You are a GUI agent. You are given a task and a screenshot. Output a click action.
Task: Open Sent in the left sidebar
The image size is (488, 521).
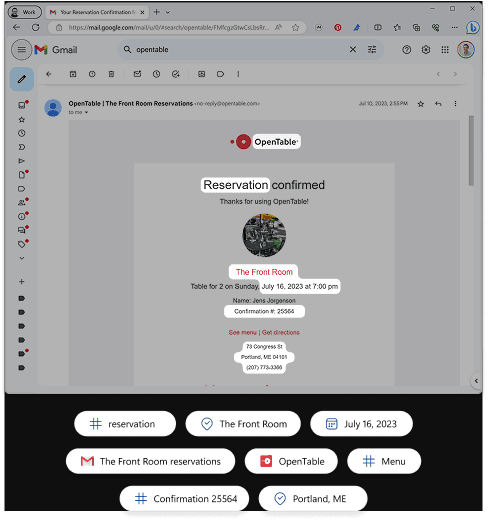coord(22,161)
